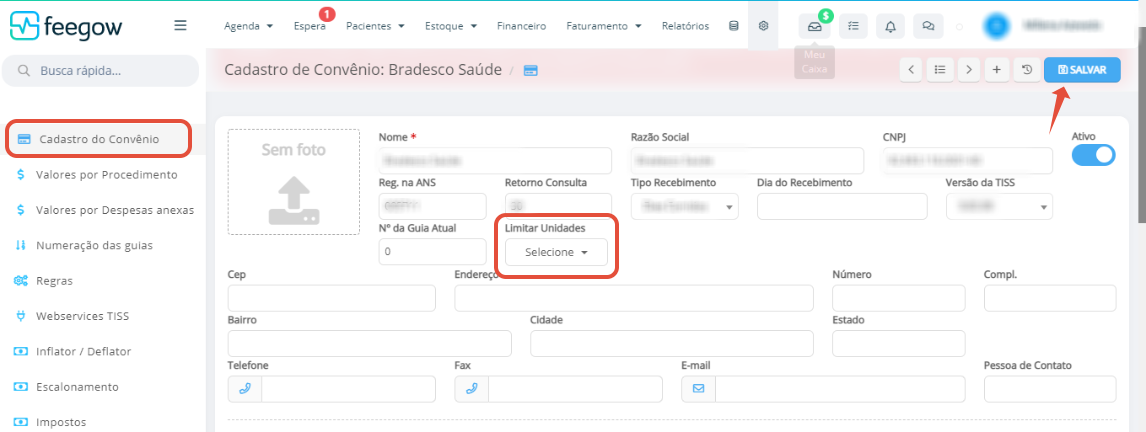Click the Nome input field
This screenshot has height=432, width=1146.
point(495,160)
